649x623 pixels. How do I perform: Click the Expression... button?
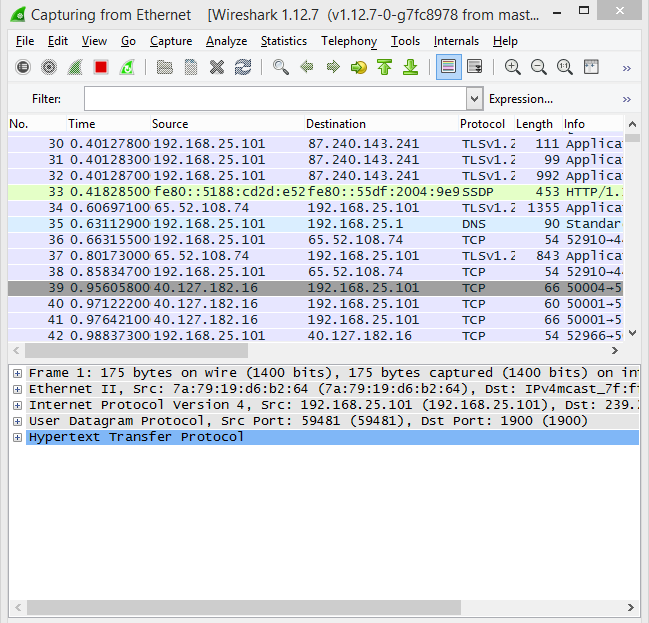521,99
